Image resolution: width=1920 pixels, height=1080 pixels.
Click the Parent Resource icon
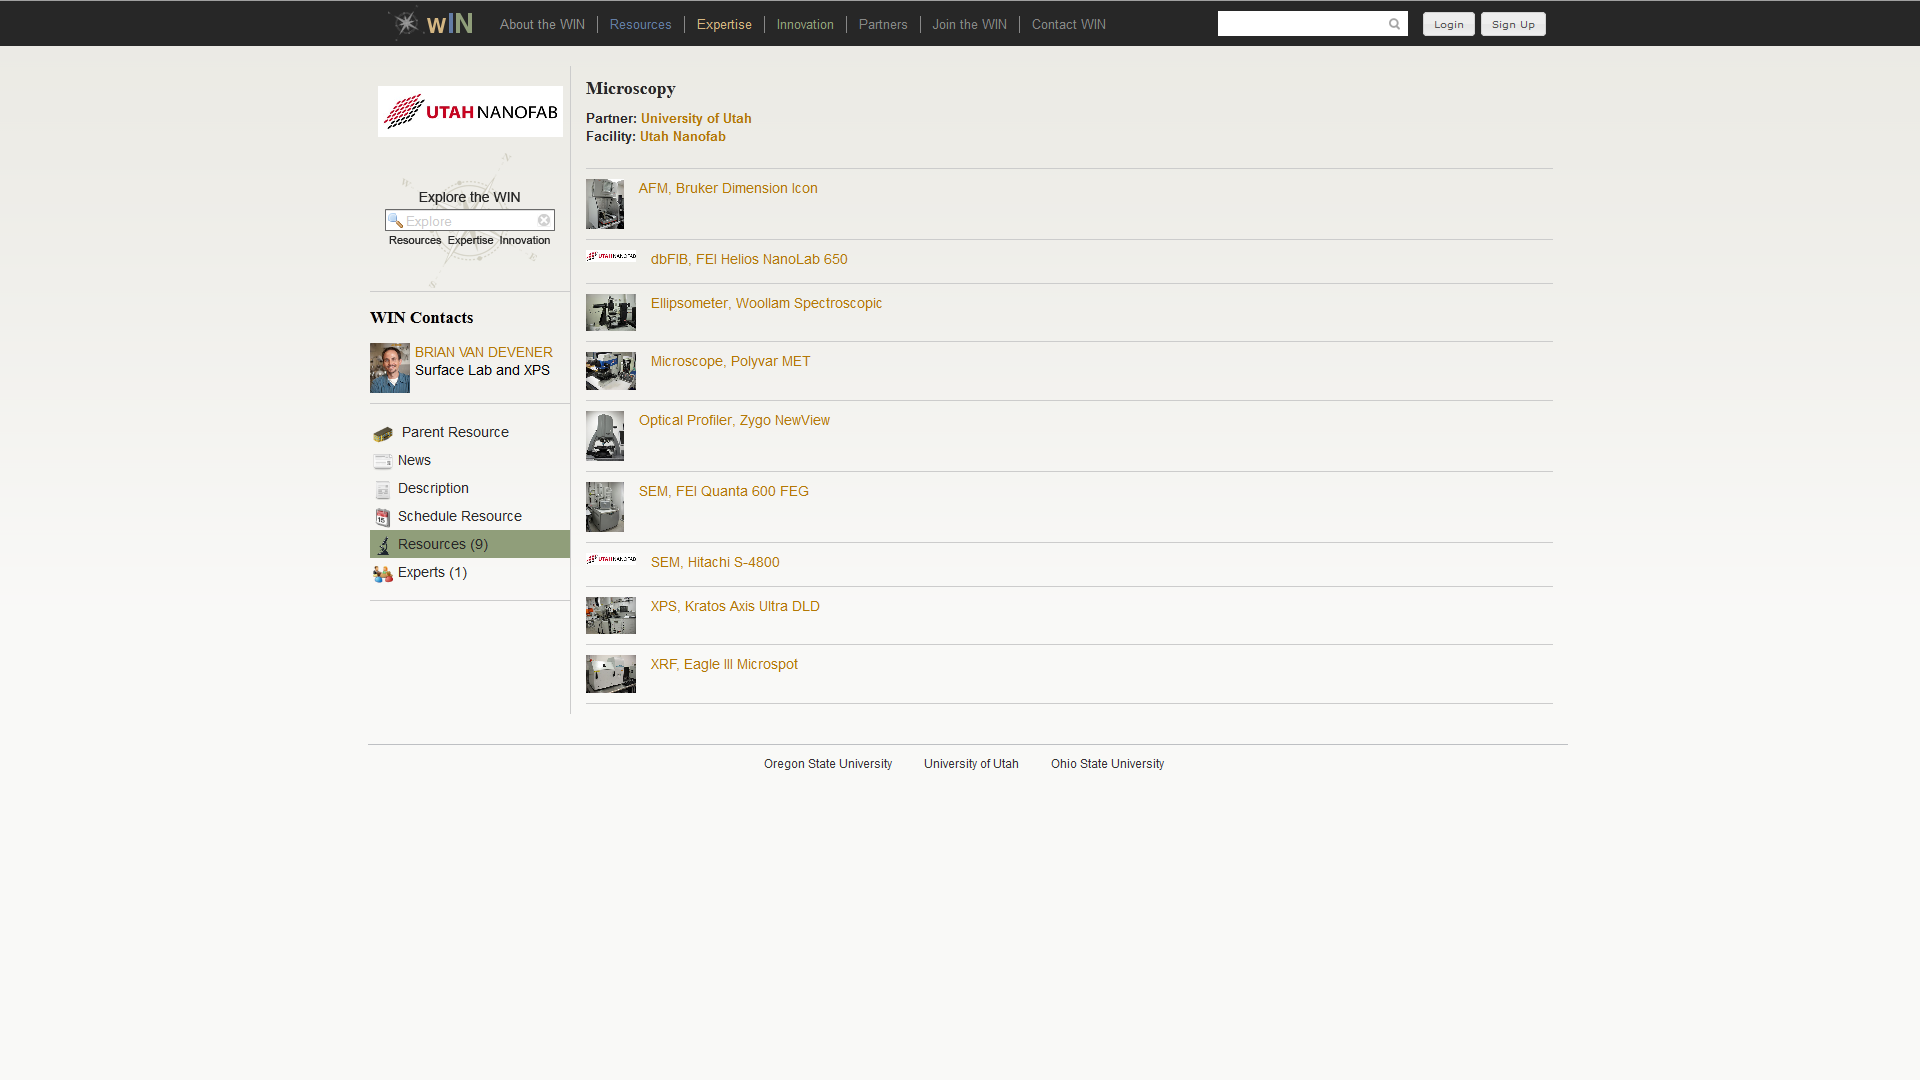tap(383, 434)
